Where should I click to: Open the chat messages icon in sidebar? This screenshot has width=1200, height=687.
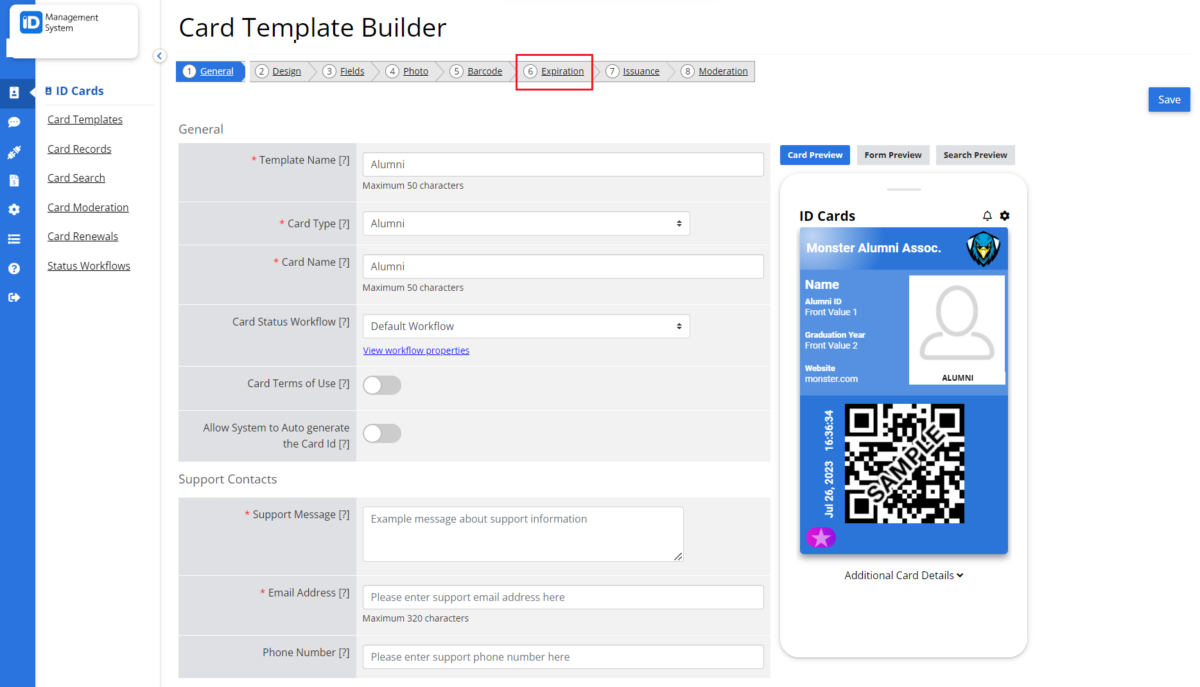[x=15, y=122]
